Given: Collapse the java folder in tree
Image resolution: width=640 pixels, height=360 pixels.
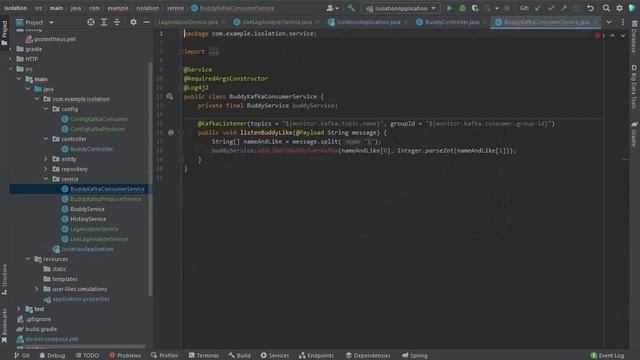Looking at the screenshot, I should pyautogui.click(x=28, y=89).
